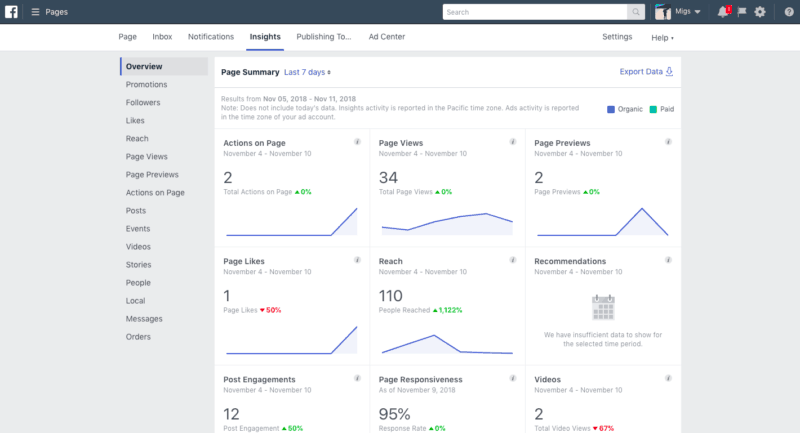Select the Insights tab
This screenshot has height=433, width=800.
click(x=265, y=37)
